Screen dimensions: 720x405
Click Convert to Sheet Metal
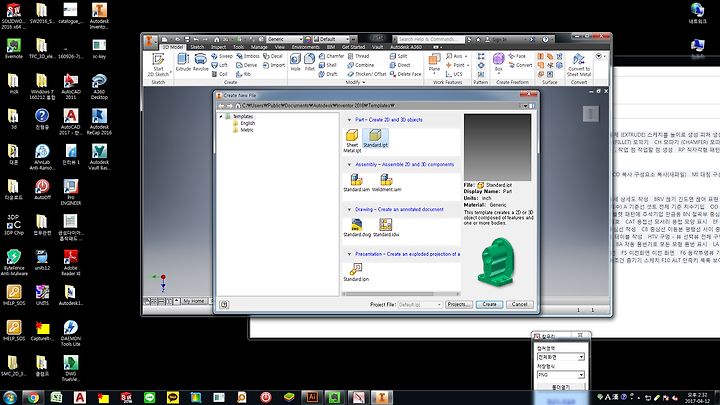coord(579,65)
